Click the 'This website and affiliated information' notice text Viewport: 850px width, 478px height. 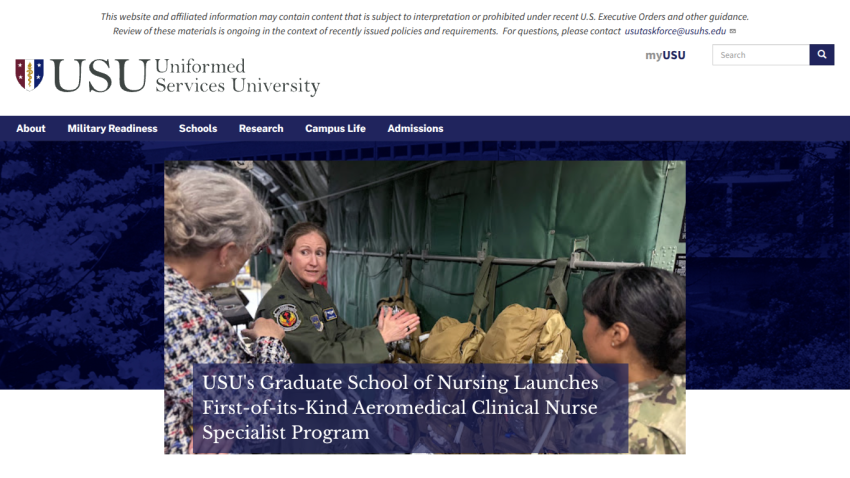[424, 24]
